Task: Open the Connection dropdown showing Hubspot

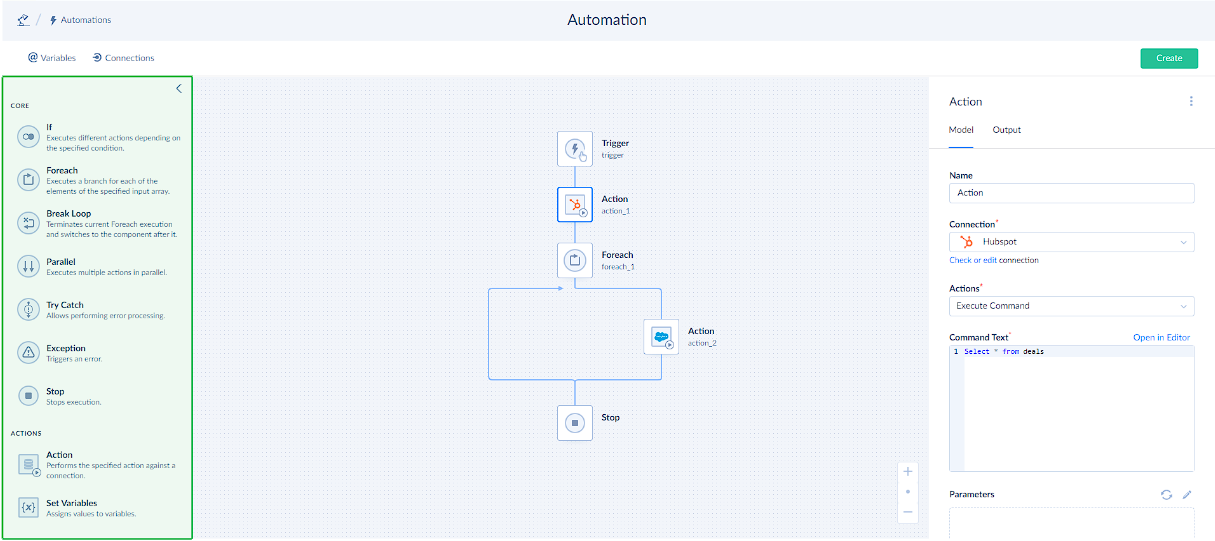Action: pyautogui.click(x=1071, y=242)
